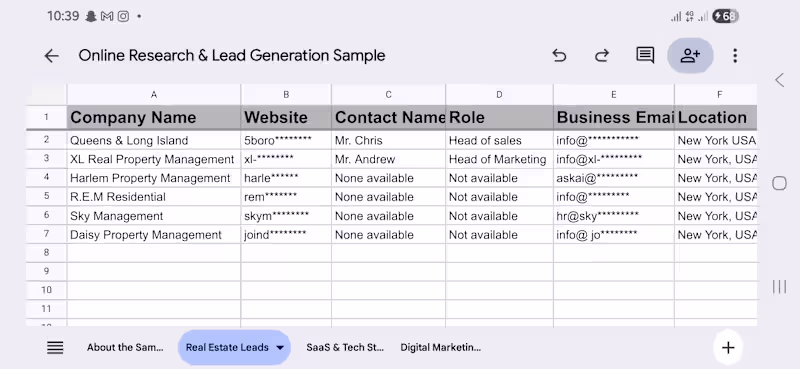Select row 8 header
Viewport: 800px width, 369px height.
pos(46,253)
